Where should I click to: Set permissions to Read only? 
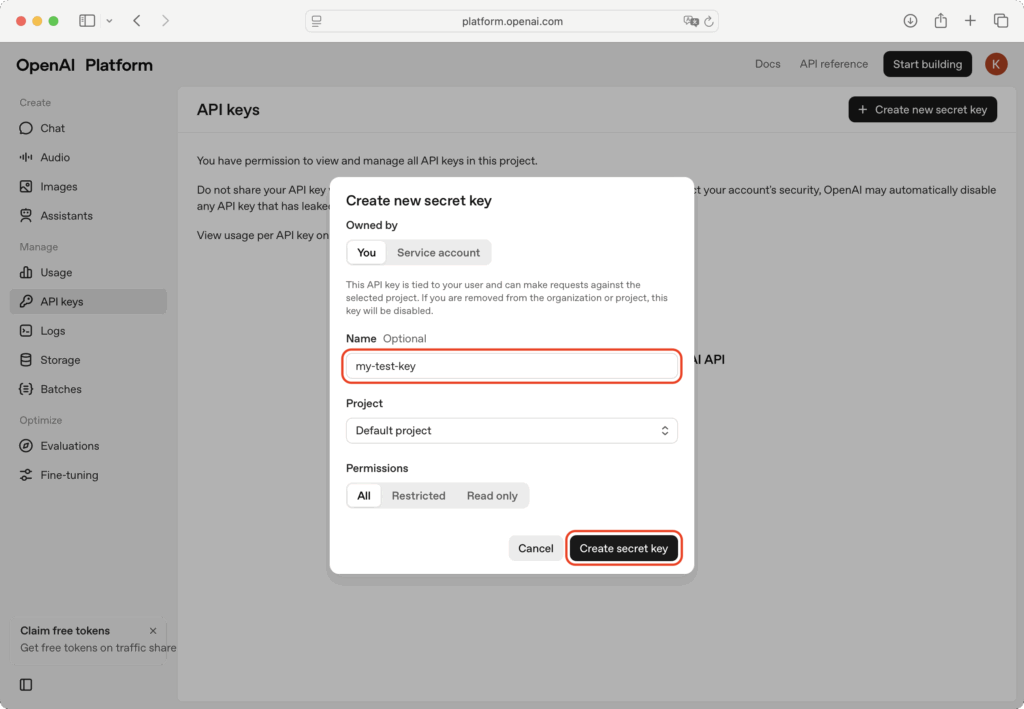[x=492, y=496]
